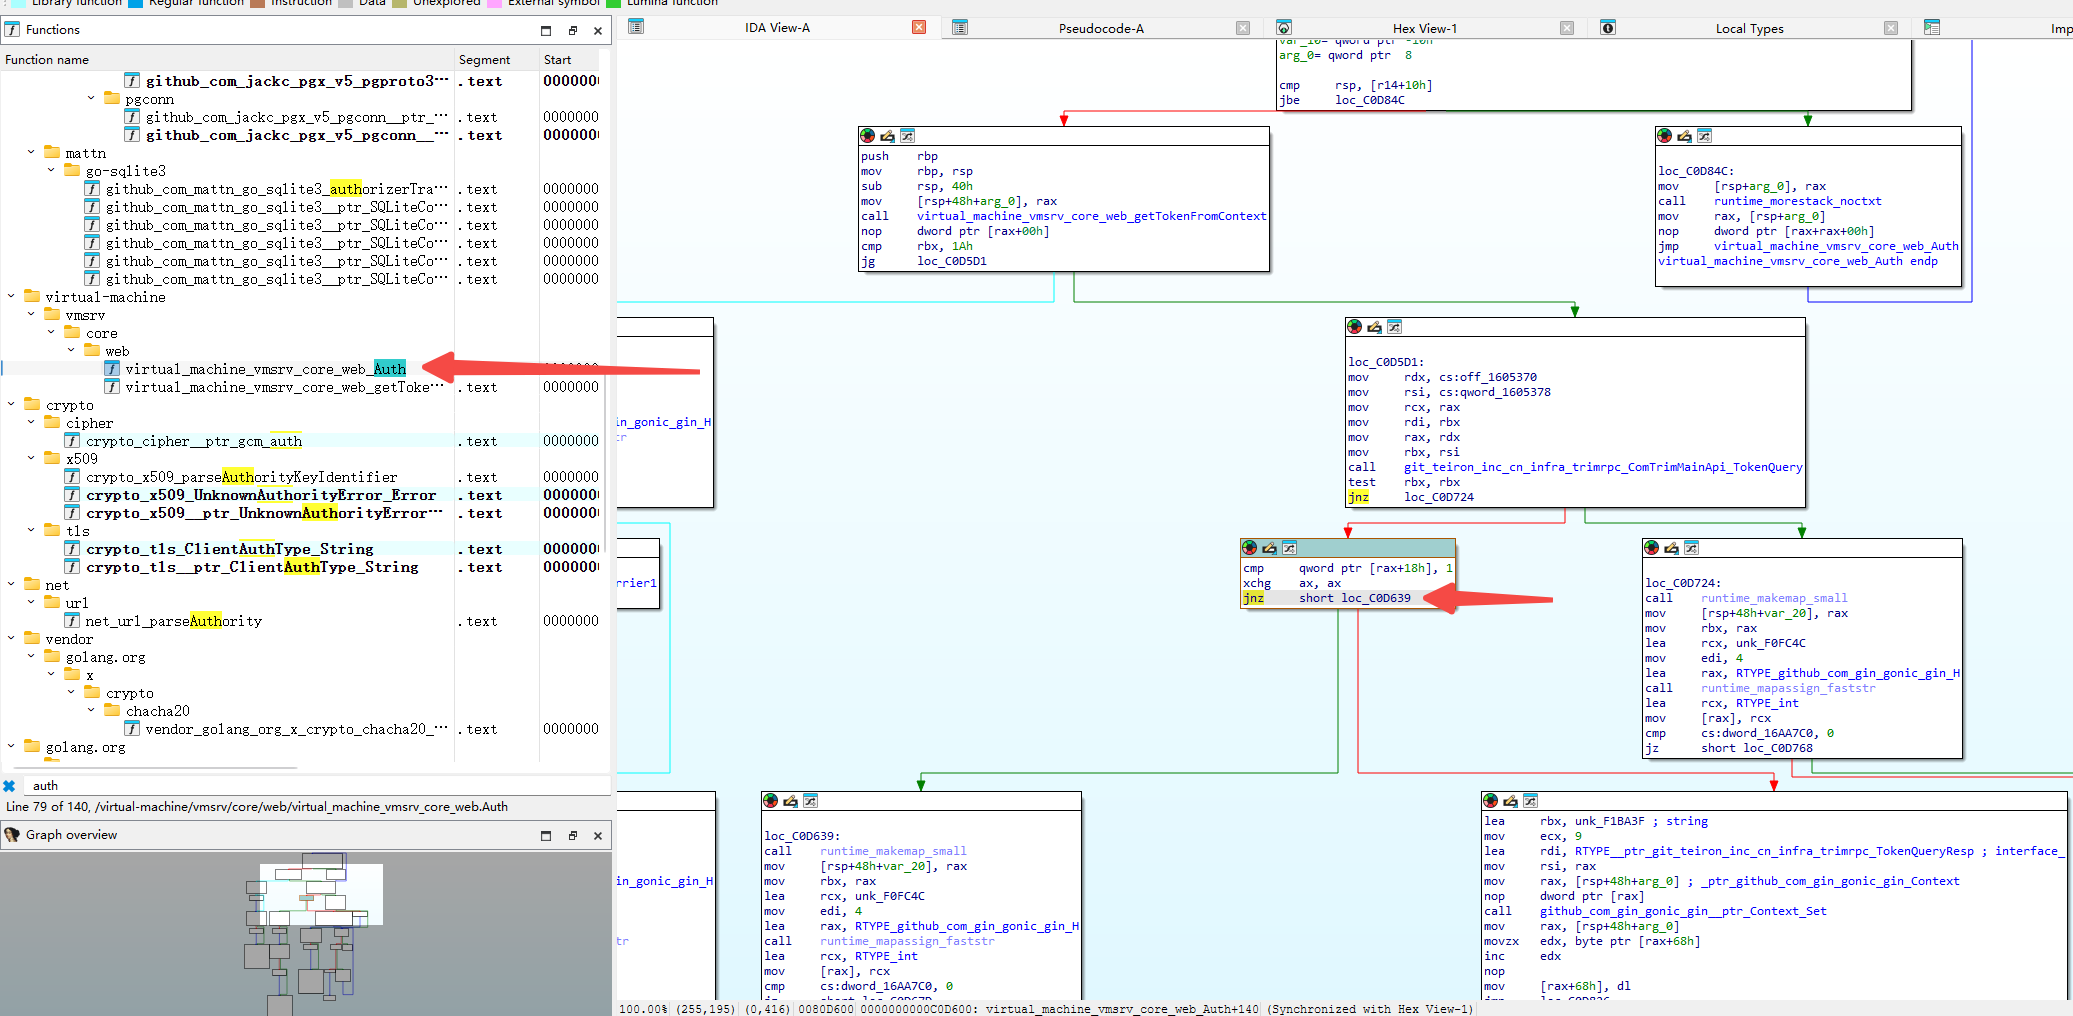Screen dimensions: 2073x1016
Task: Close the IDA View-A tab
Action: pyautogui.click(x=919, y=27)
